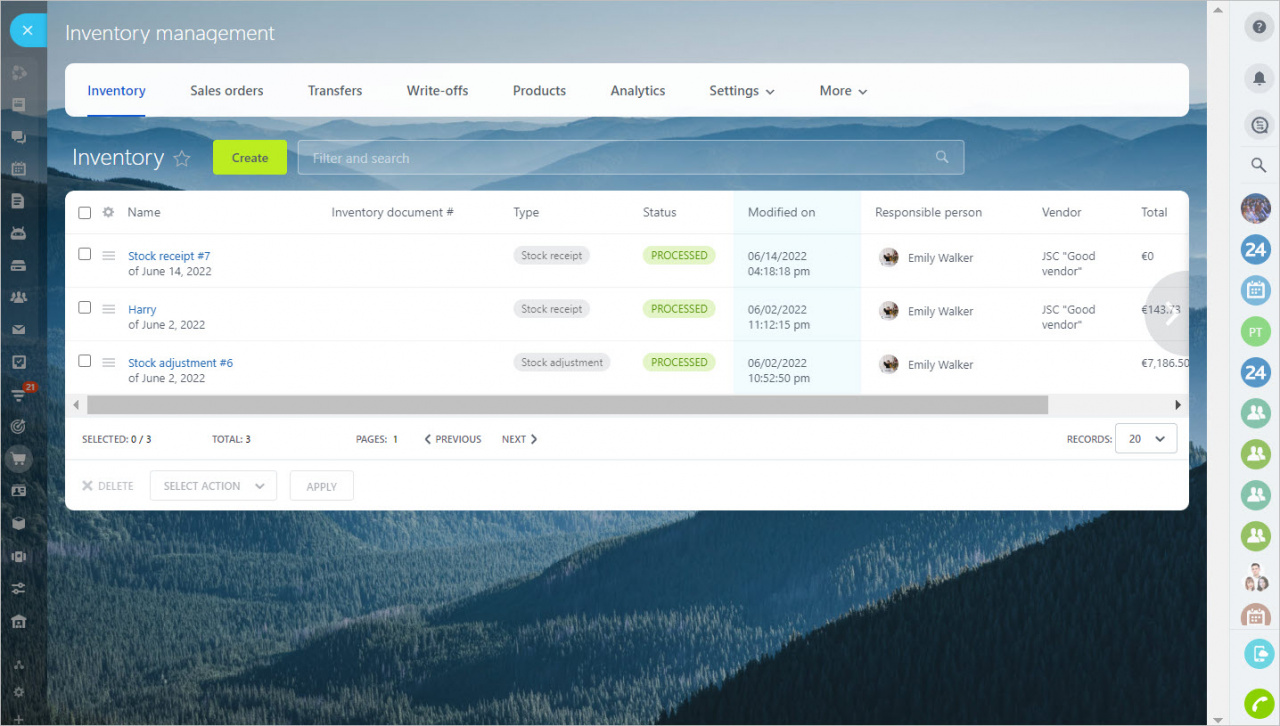Click the green phone call button
1280x726 pixels.
coord(1259,703)
